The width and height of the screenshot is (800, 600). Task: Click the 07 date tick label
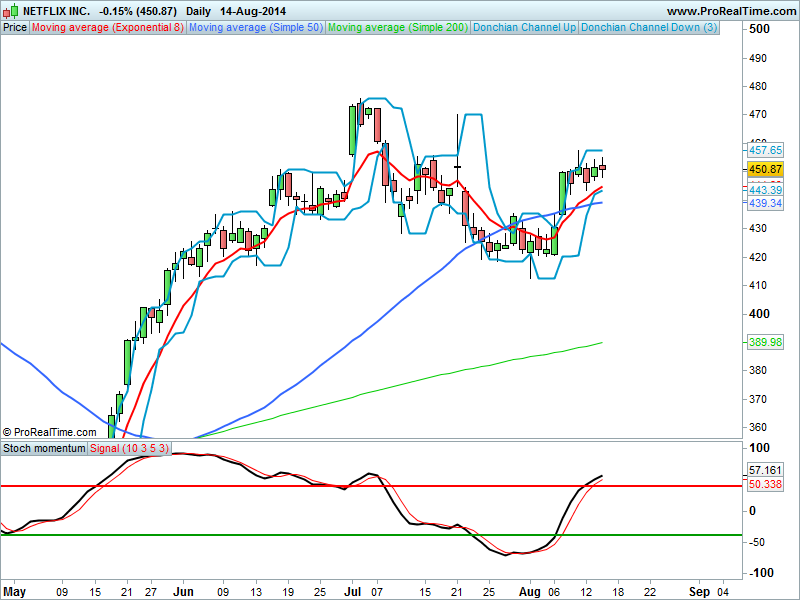(377, 592)
